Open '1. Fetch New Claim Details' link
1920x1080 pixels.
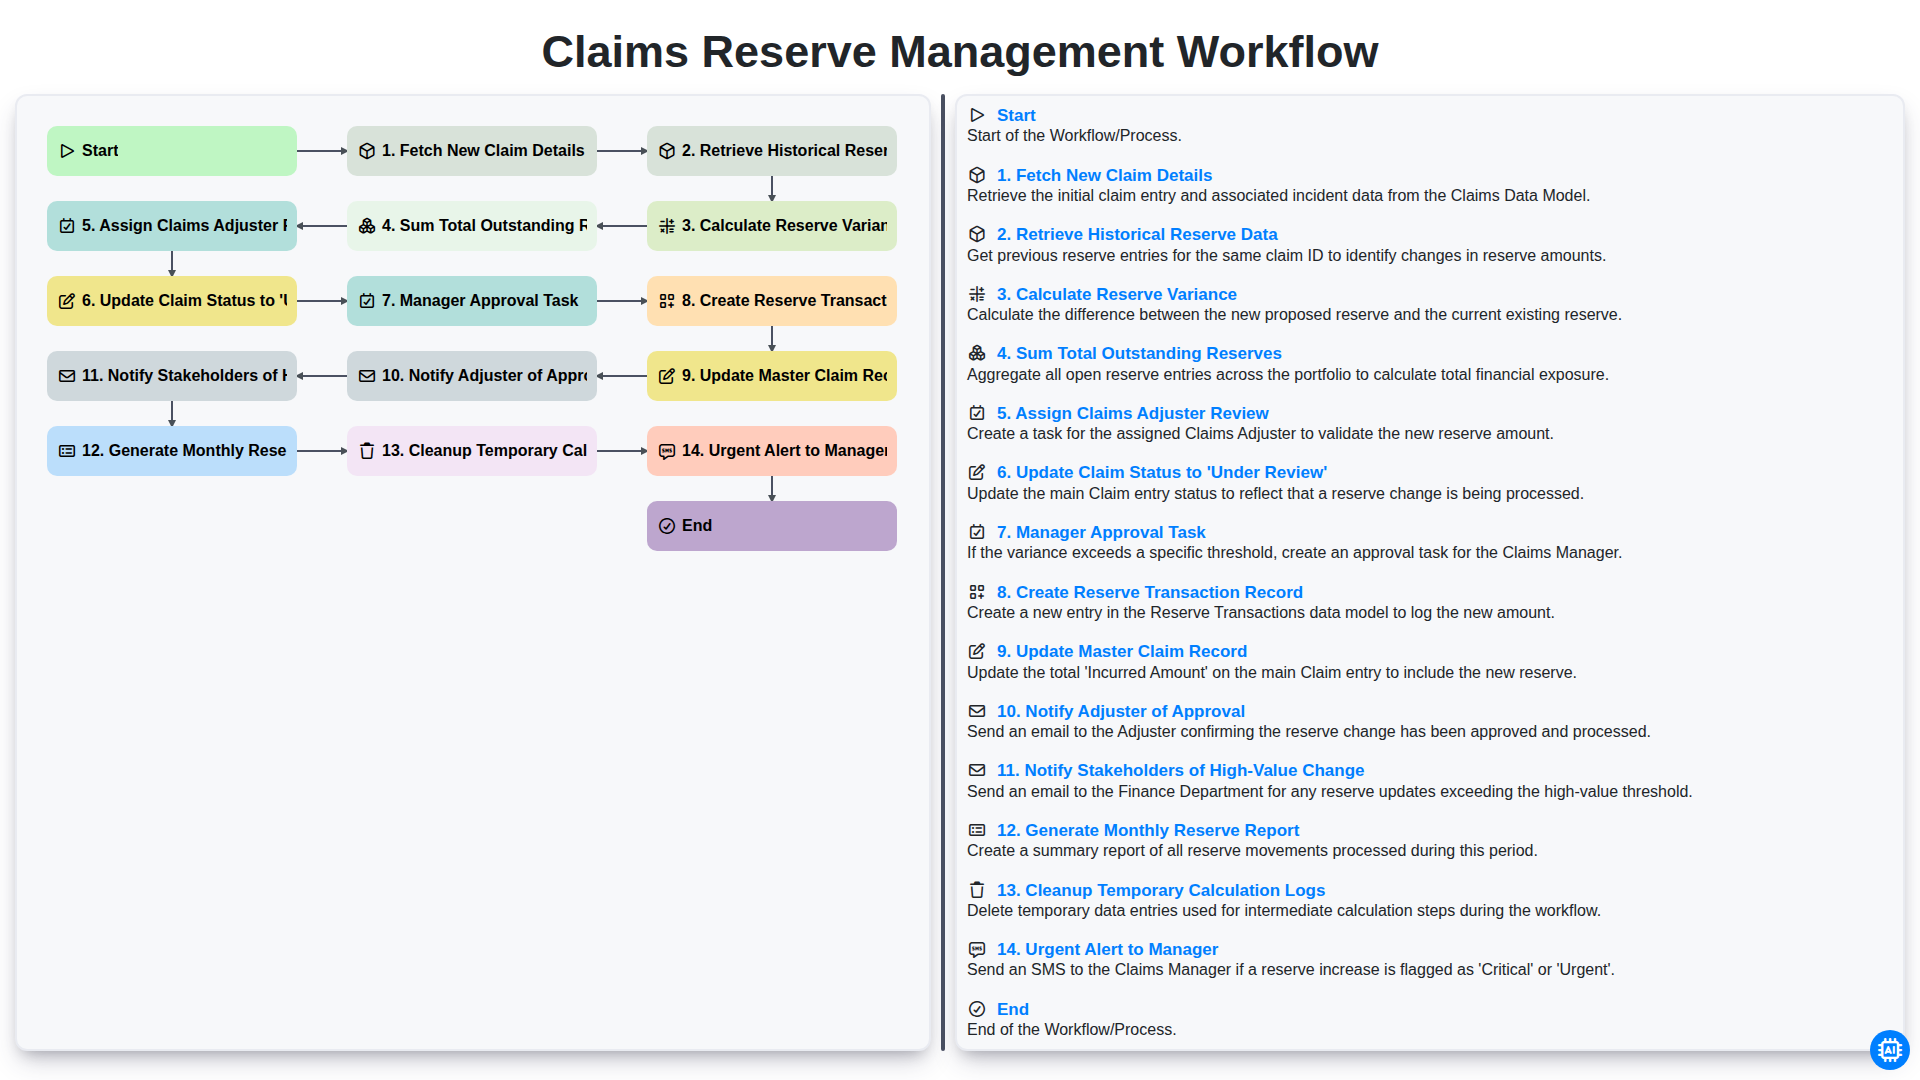pos(1104,175)
